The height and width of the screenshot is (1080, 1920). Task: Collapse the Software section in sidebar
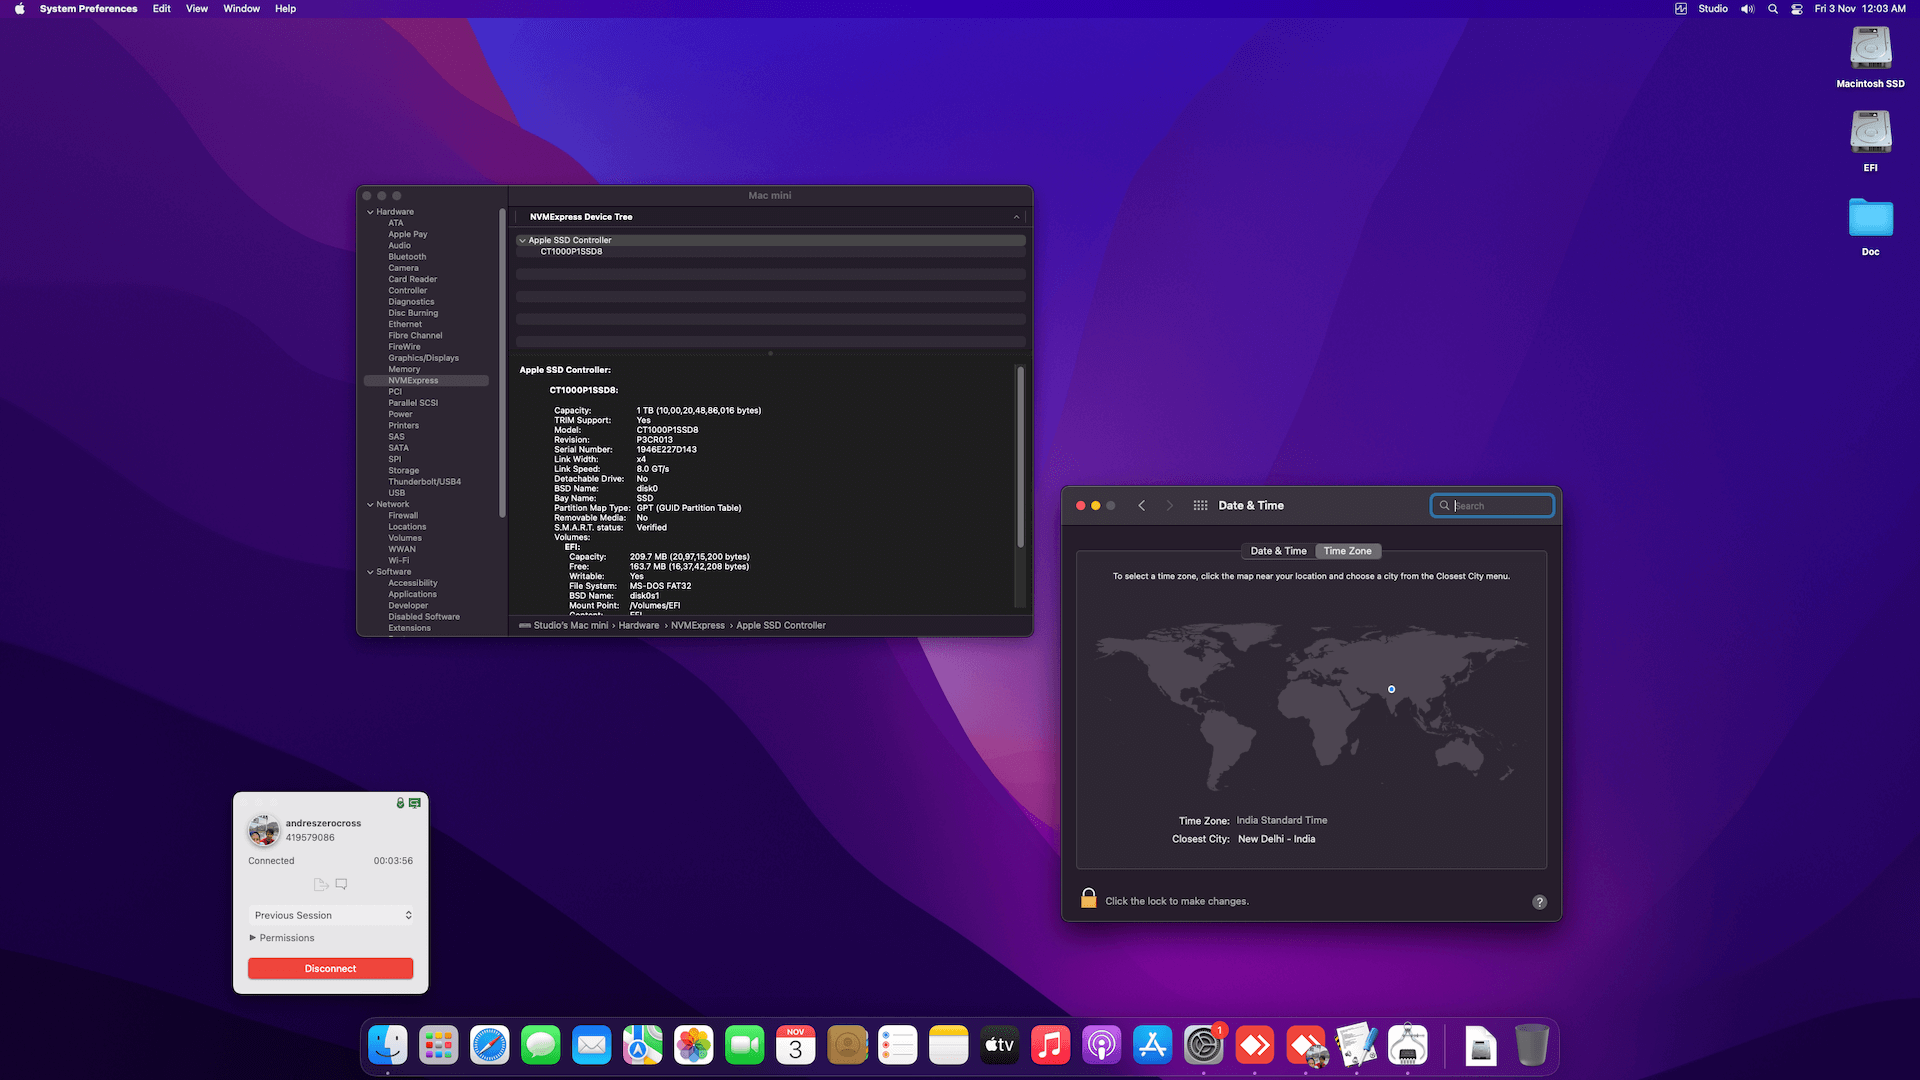(370, 572)
